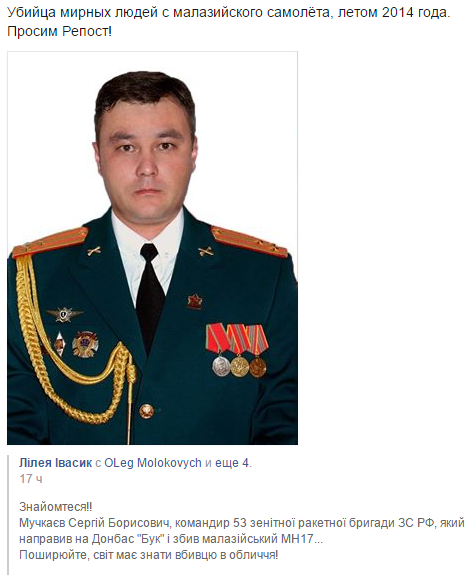The height and width of the screenshot is (575, 475).
Task: Click the '17 ч' post timestamp
Action: [31, 479]
